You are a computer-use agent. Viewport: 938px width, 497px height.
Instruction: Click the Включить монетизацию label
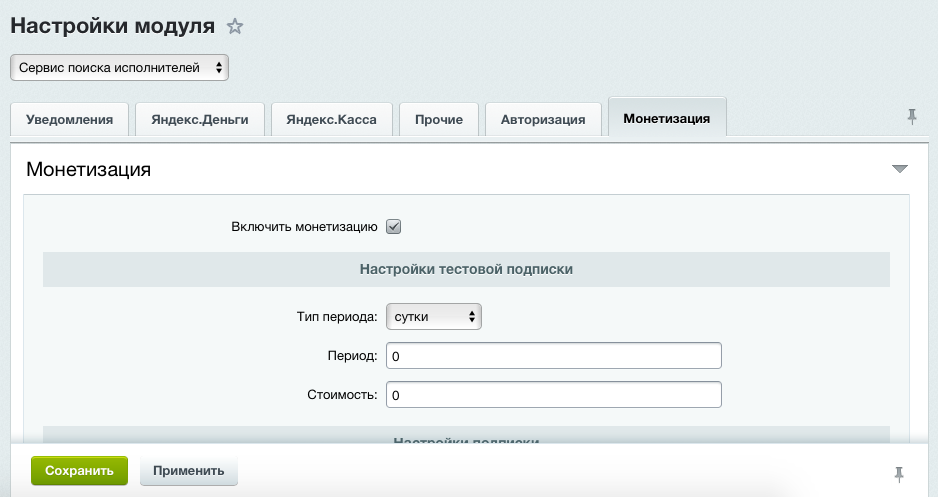coord(304,227)
